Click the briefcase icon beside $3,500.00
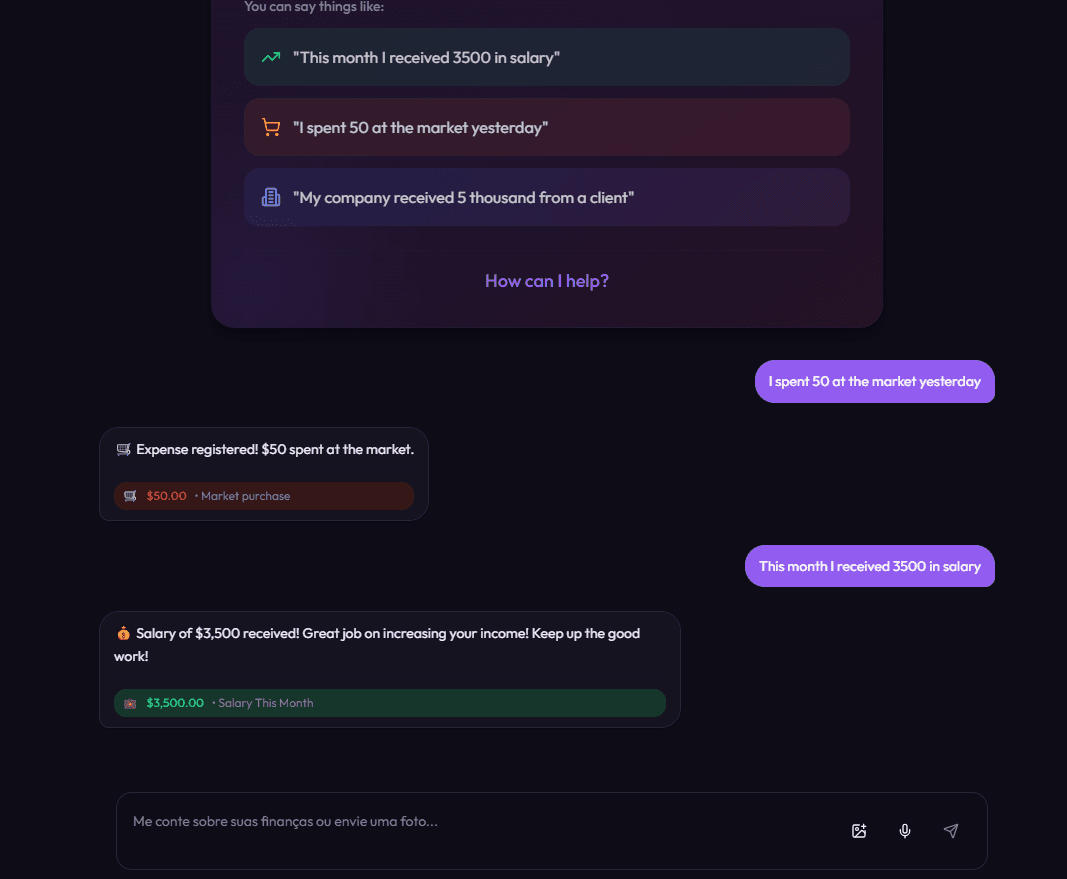The image size is (1067, 879). pos(130,703)
